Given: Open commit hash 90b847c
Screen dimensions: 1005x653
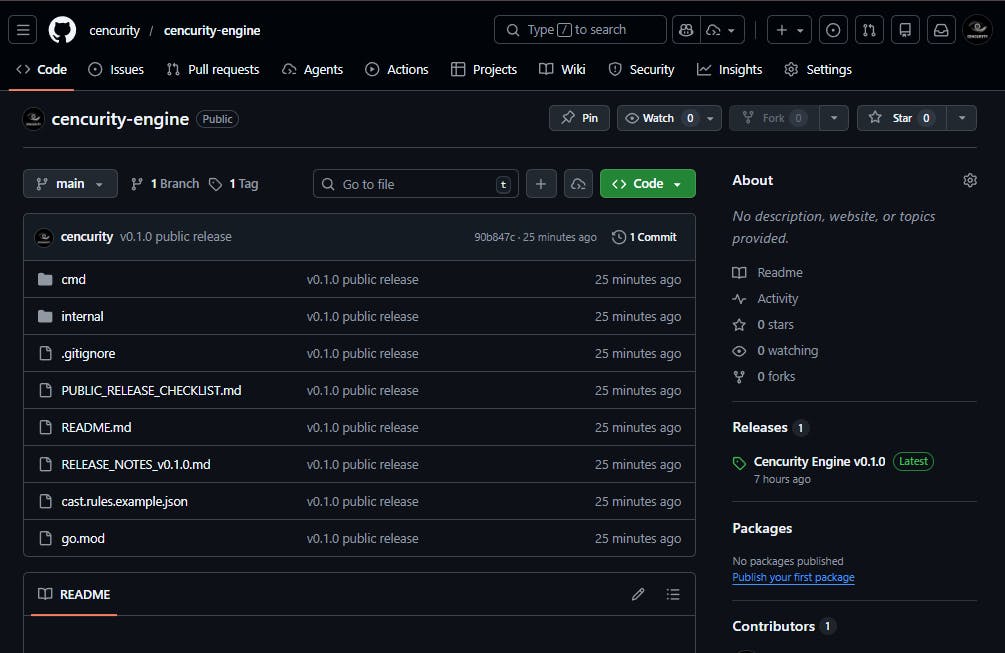Looking at the screenshot, I should pyautogui.click(x=494, y=237).
